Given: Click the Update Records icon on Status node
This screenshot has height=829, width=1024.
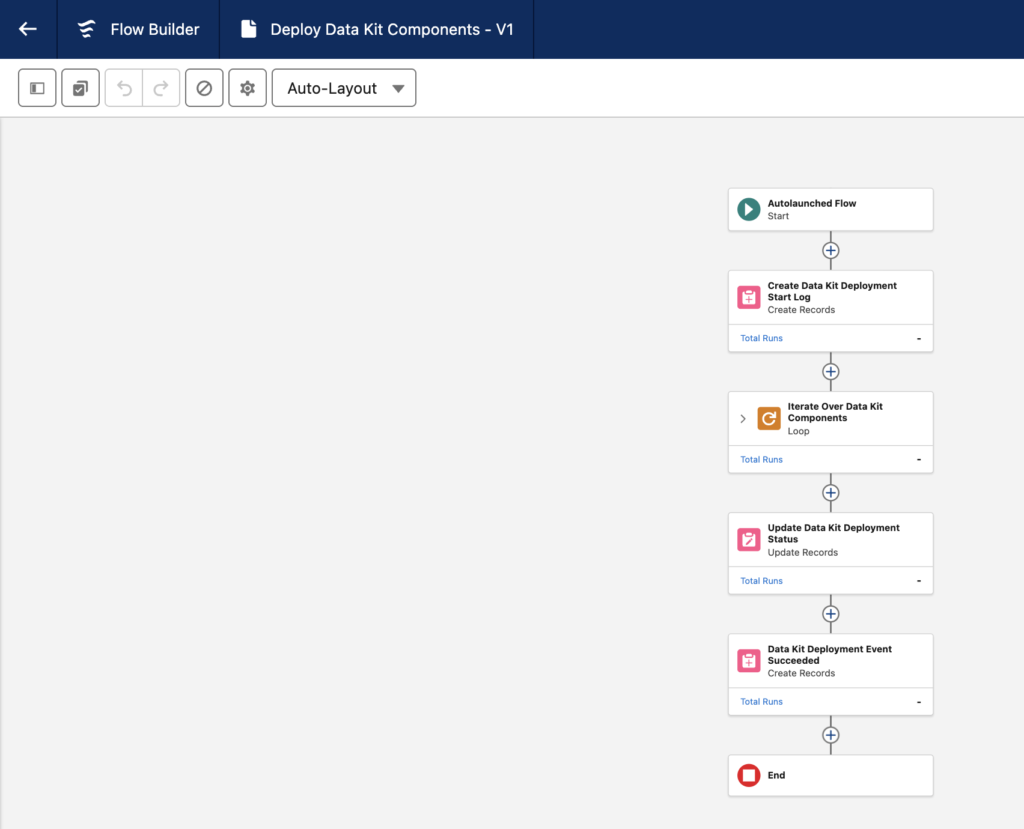Looking at the screenshot, I should pos(748,539).
